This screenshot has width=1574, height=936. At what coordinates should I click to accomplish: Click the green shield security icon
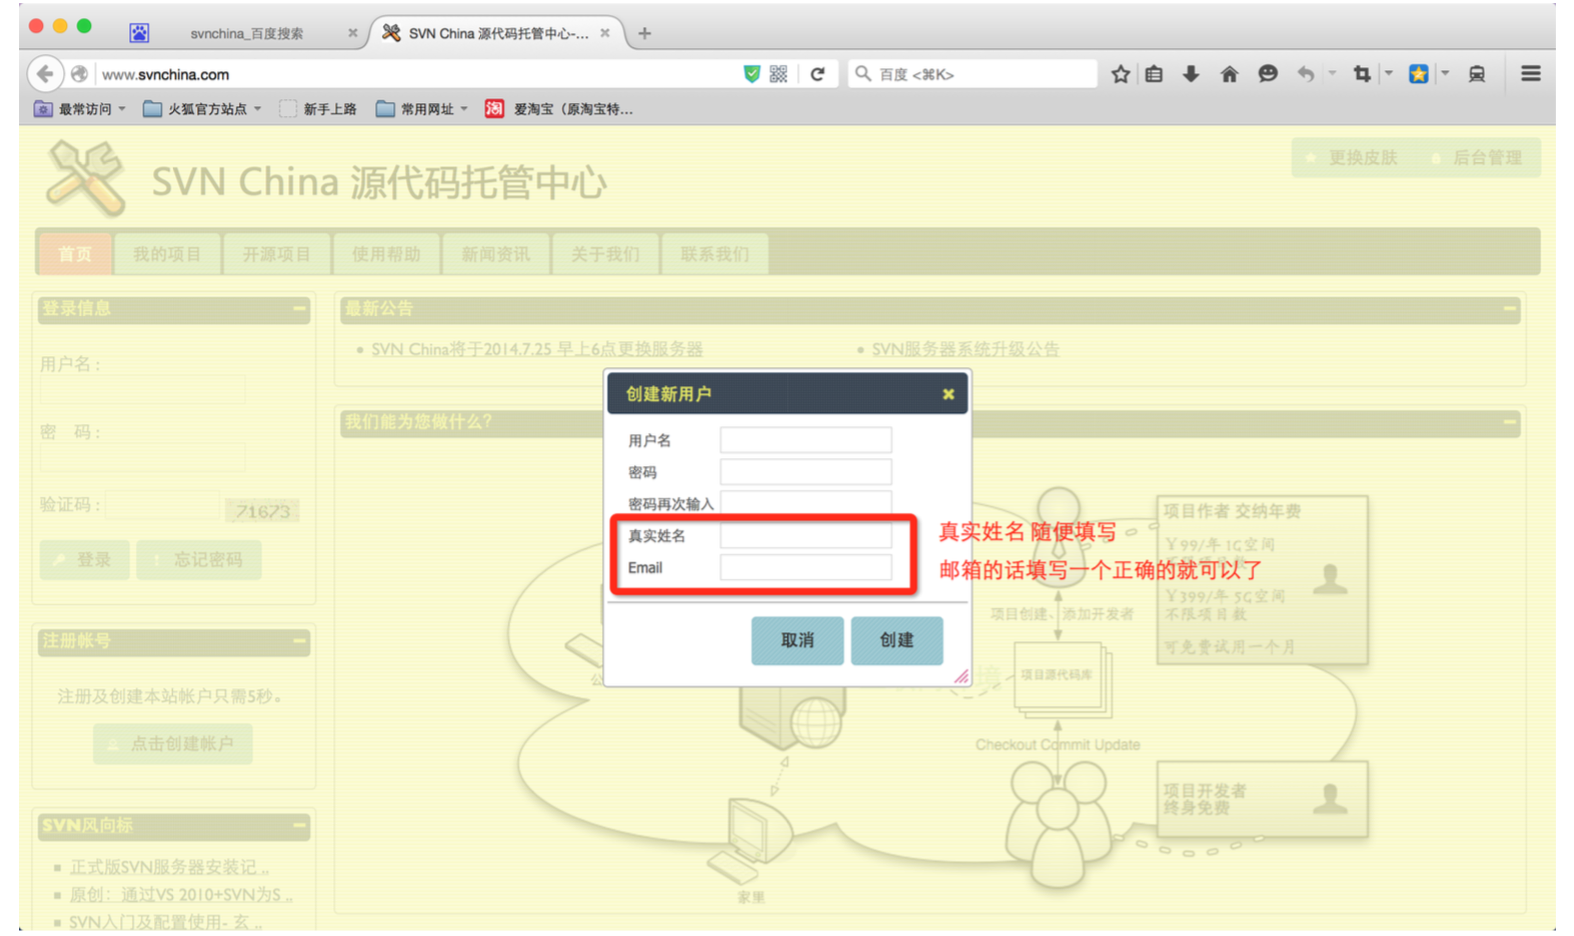point(752,74)
